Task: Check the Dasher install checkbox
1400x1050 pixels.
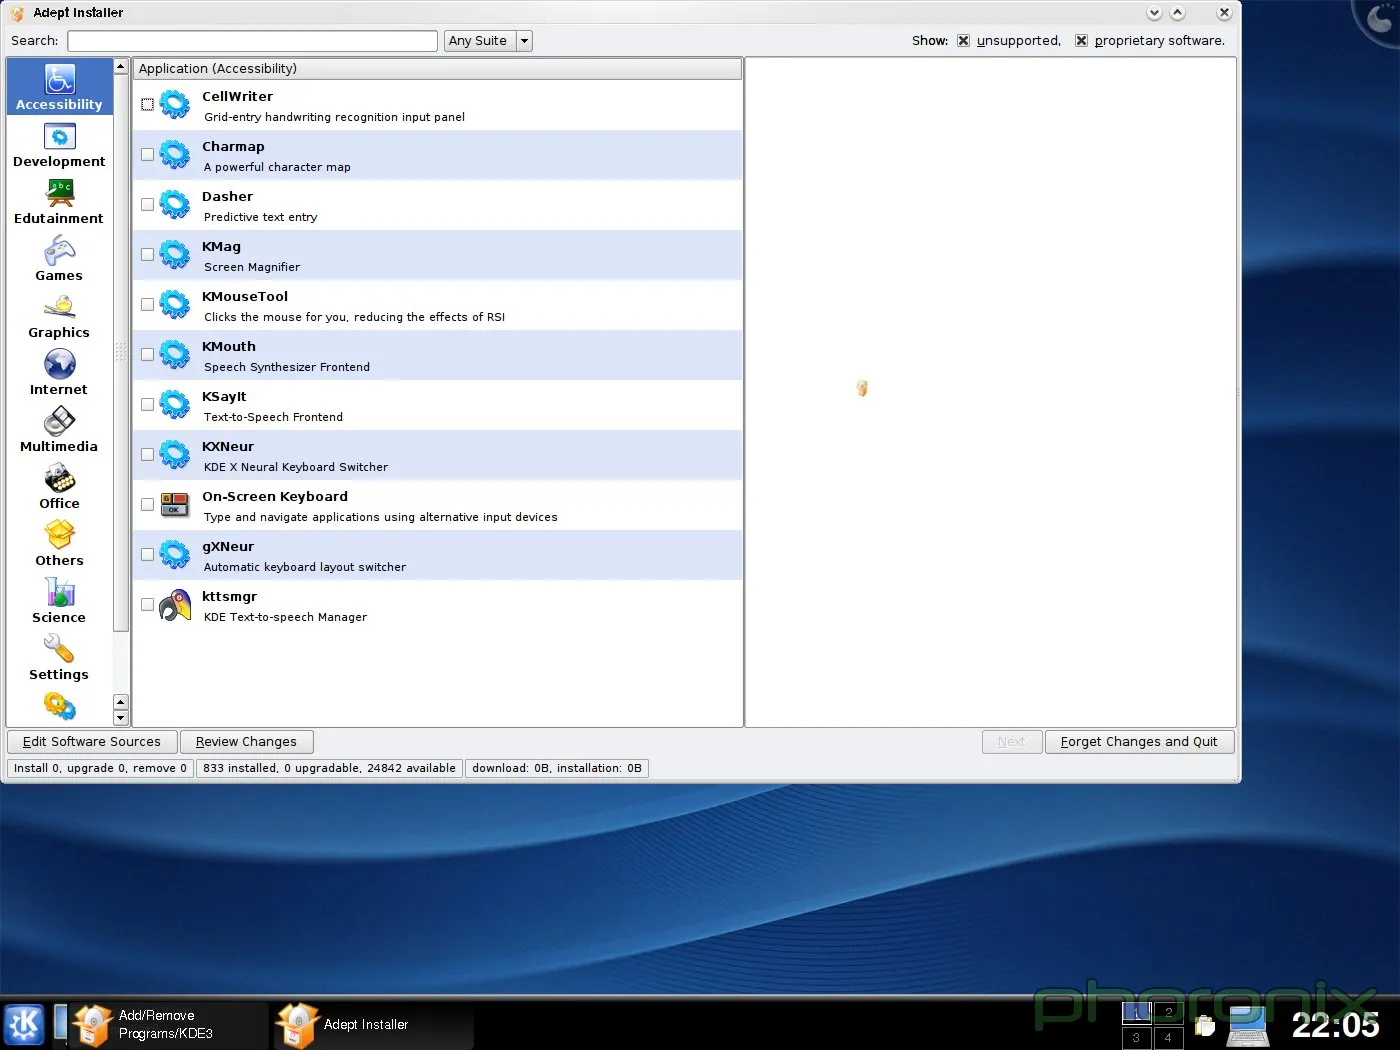Action: click(147, 204)
